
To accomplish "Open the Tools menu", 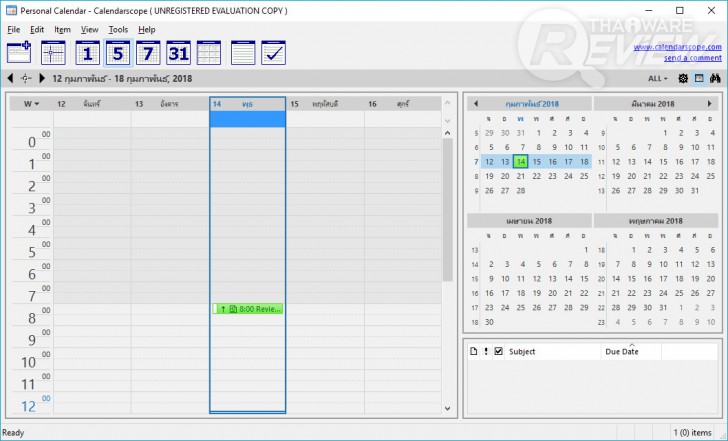I will 118,30.
